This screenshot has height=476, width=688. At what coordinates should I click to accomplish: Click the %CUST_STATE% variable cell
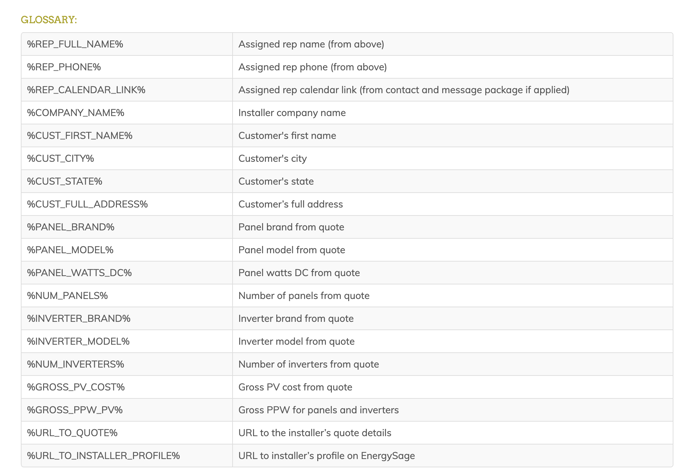point(65,181)
